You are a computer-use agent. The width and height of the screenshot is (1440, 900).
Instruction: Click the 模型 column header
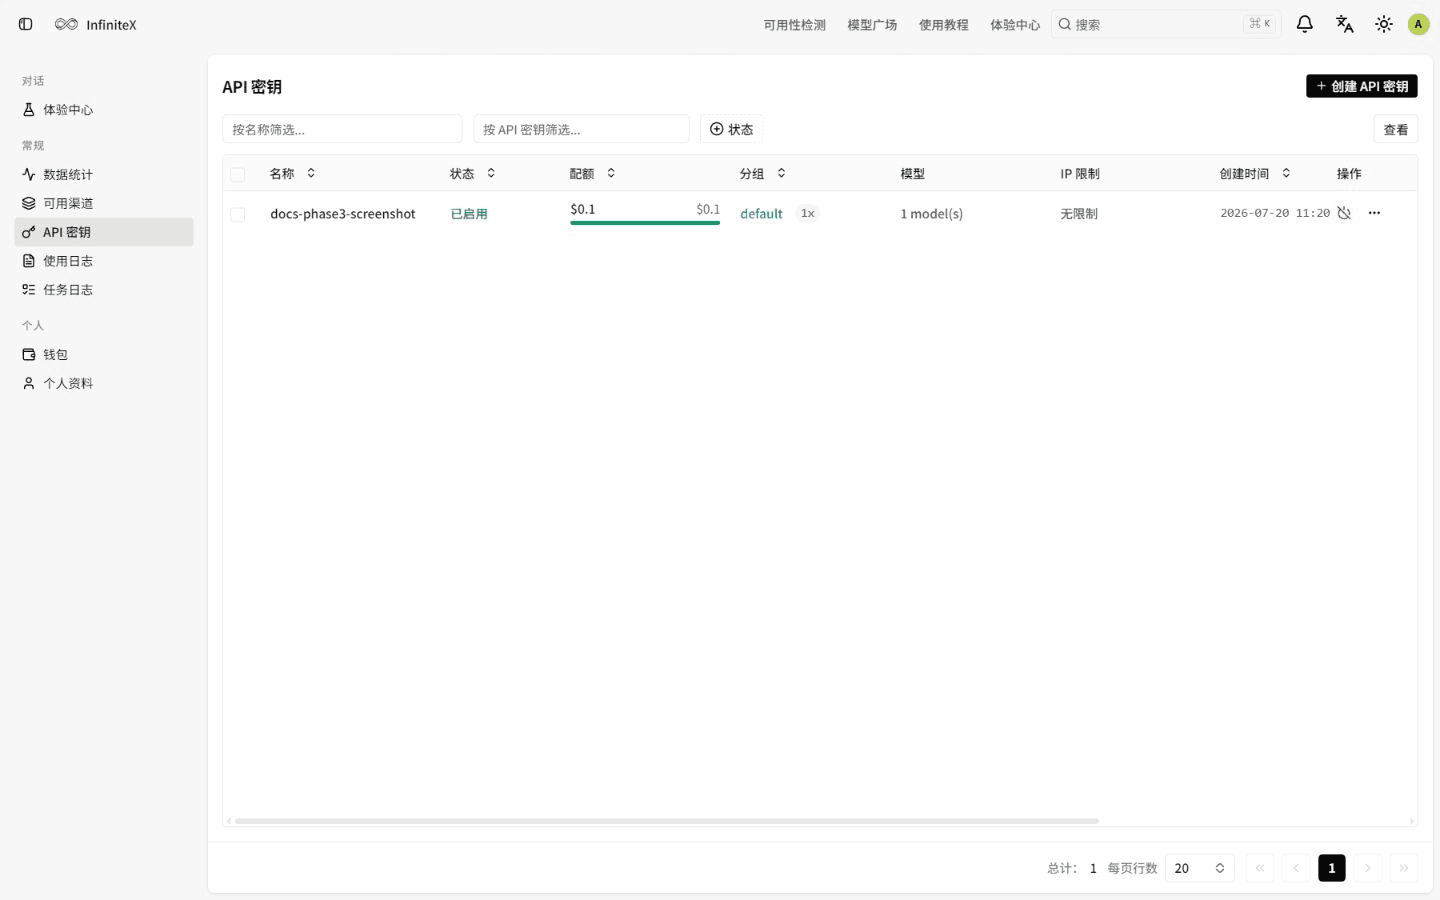tap(912, 174)
